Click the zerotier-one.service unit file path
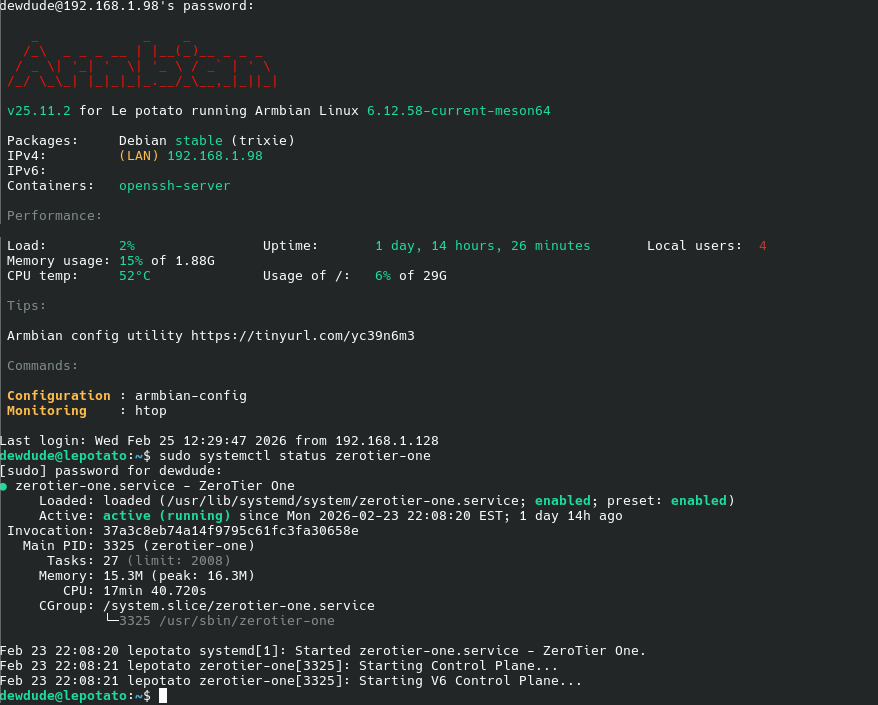This screenshot has height=705, width=878. point(342,500)
